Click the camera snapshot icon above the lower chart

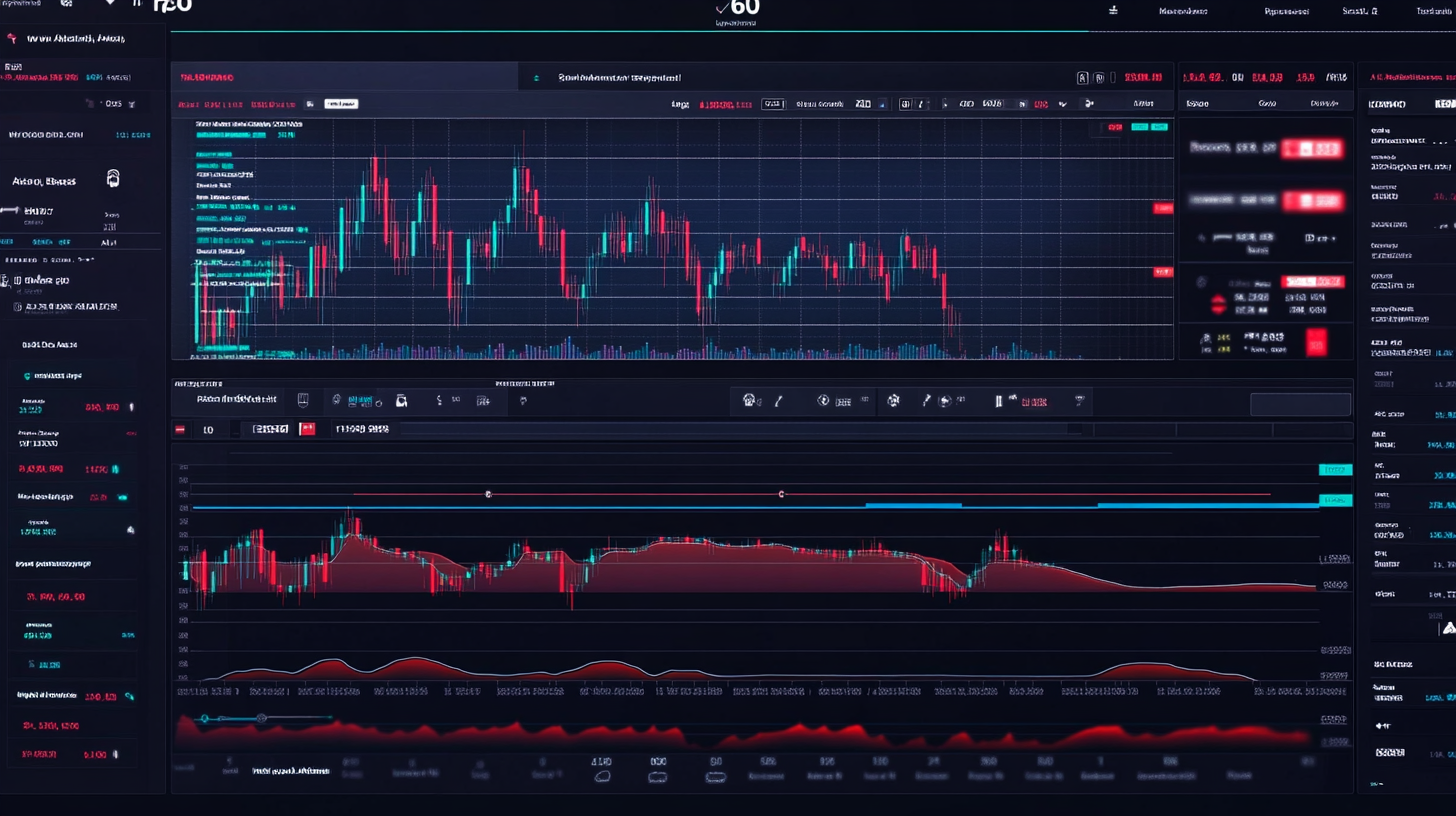[x=401, y=400]
